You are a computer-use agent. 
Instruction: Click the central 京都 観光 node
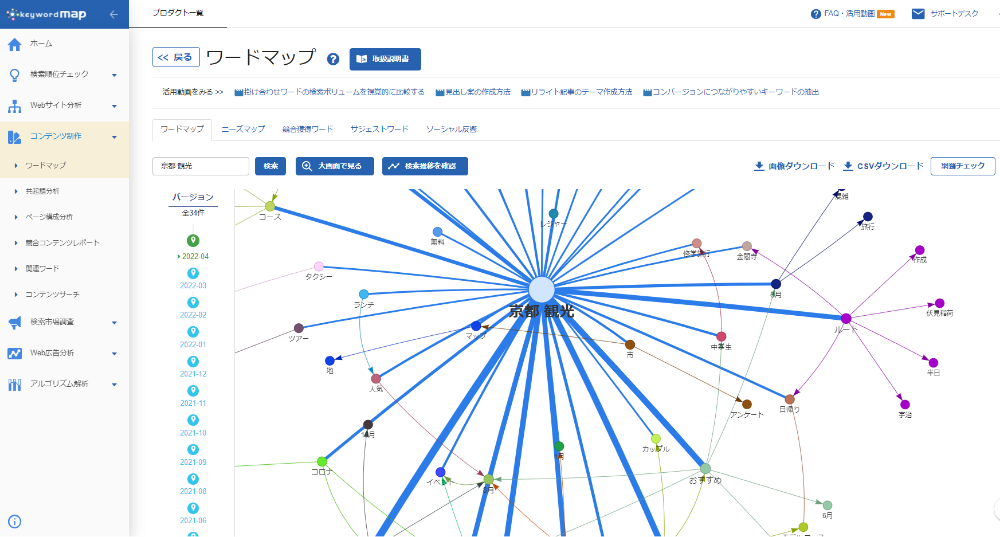coord(541,290)
